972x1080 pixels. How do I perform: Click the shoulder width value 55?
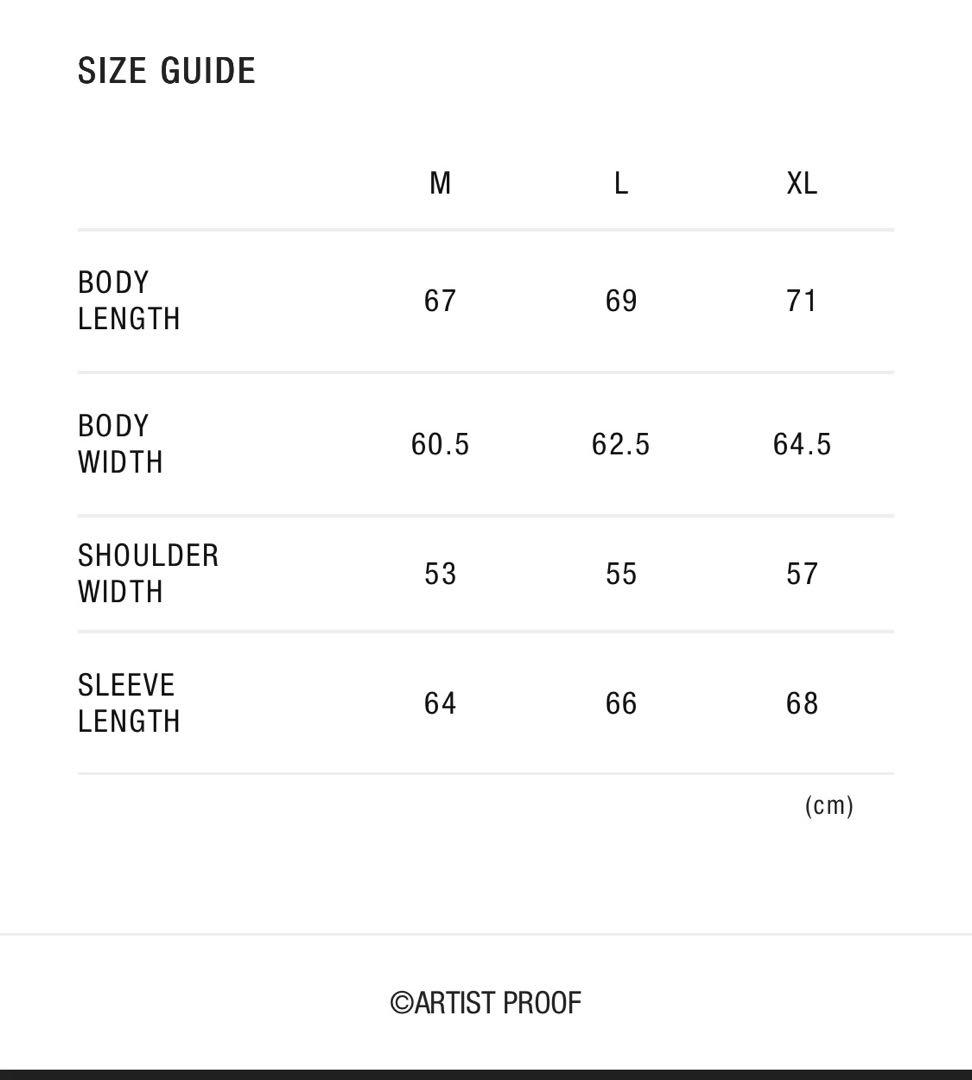621,574
